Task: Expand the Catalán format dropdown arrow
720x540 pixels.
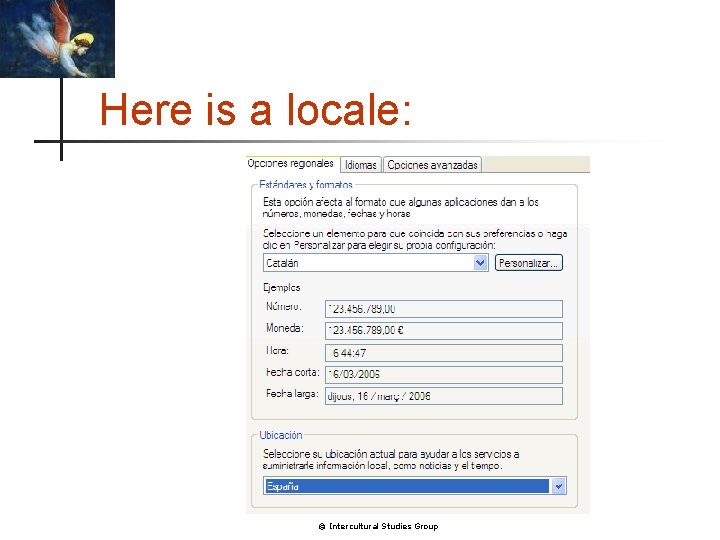Action: click(x=480, y=263)
